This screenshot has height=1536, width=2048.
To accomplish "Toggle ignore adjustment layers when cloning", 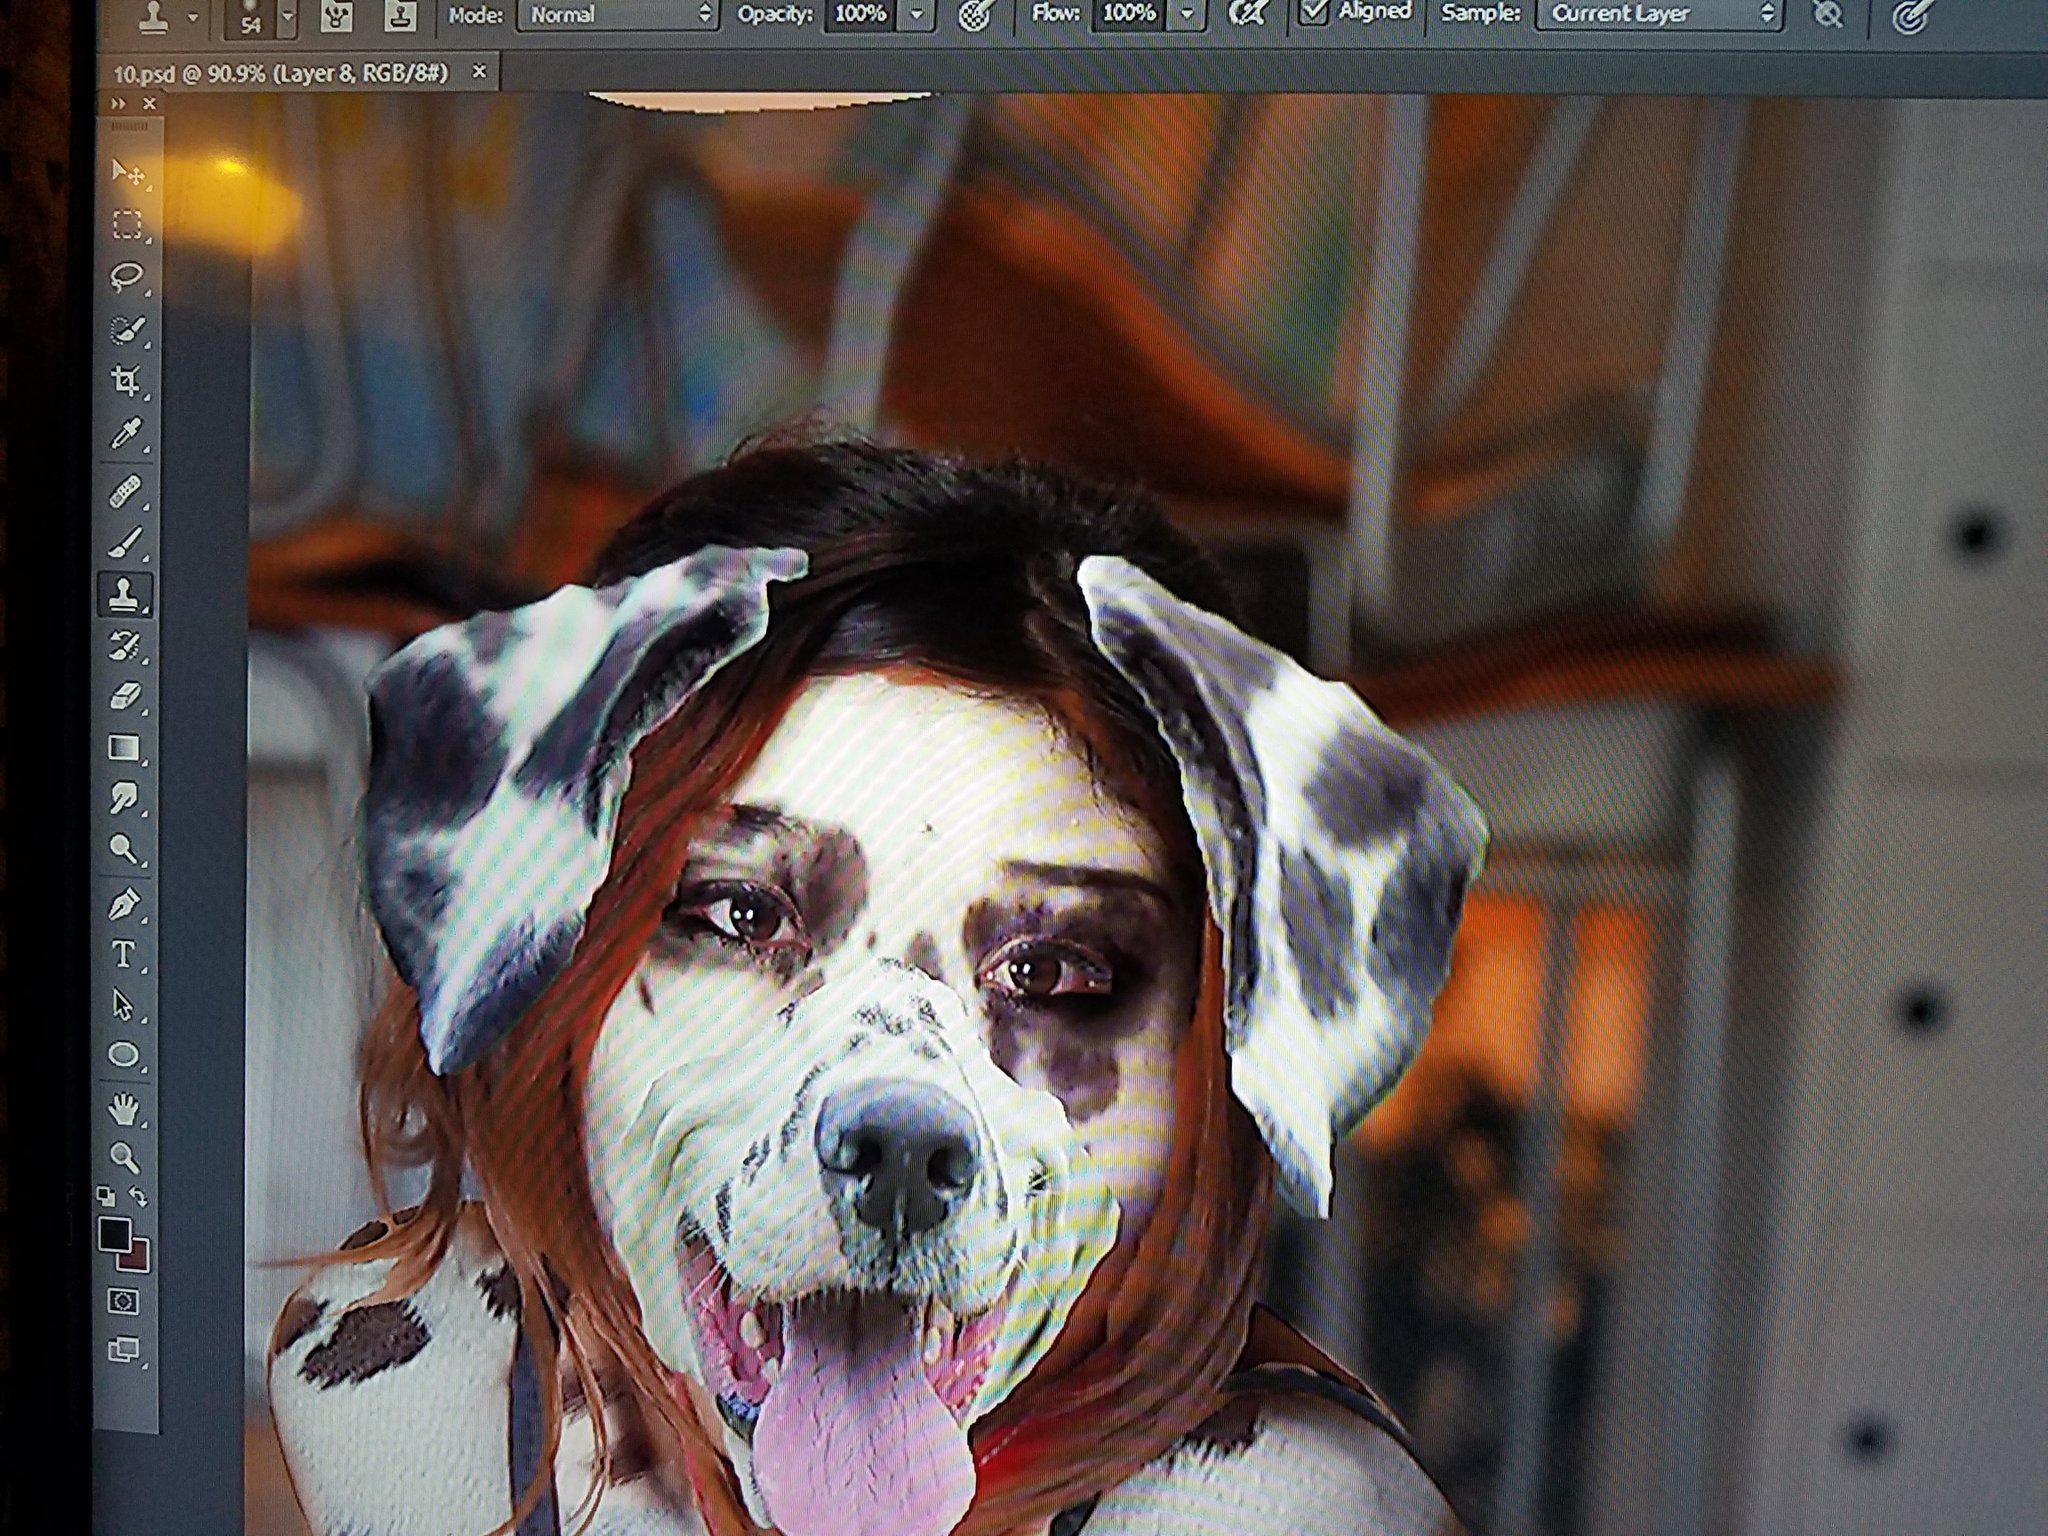I will [1828, 14].
